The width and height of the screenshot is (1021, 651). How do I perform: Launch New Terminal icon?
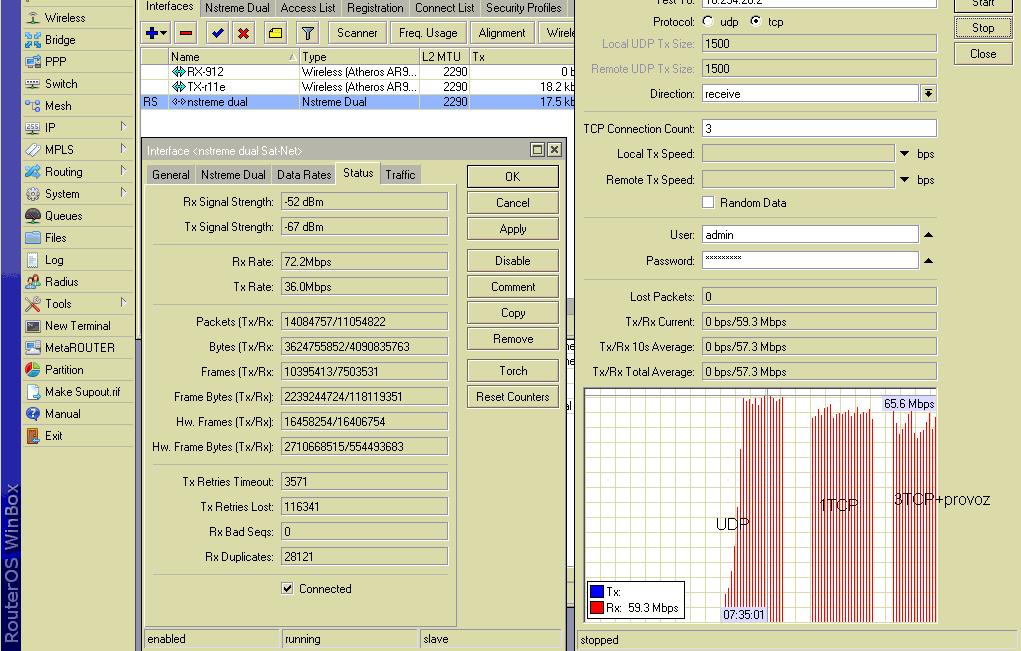coord(33,326)
